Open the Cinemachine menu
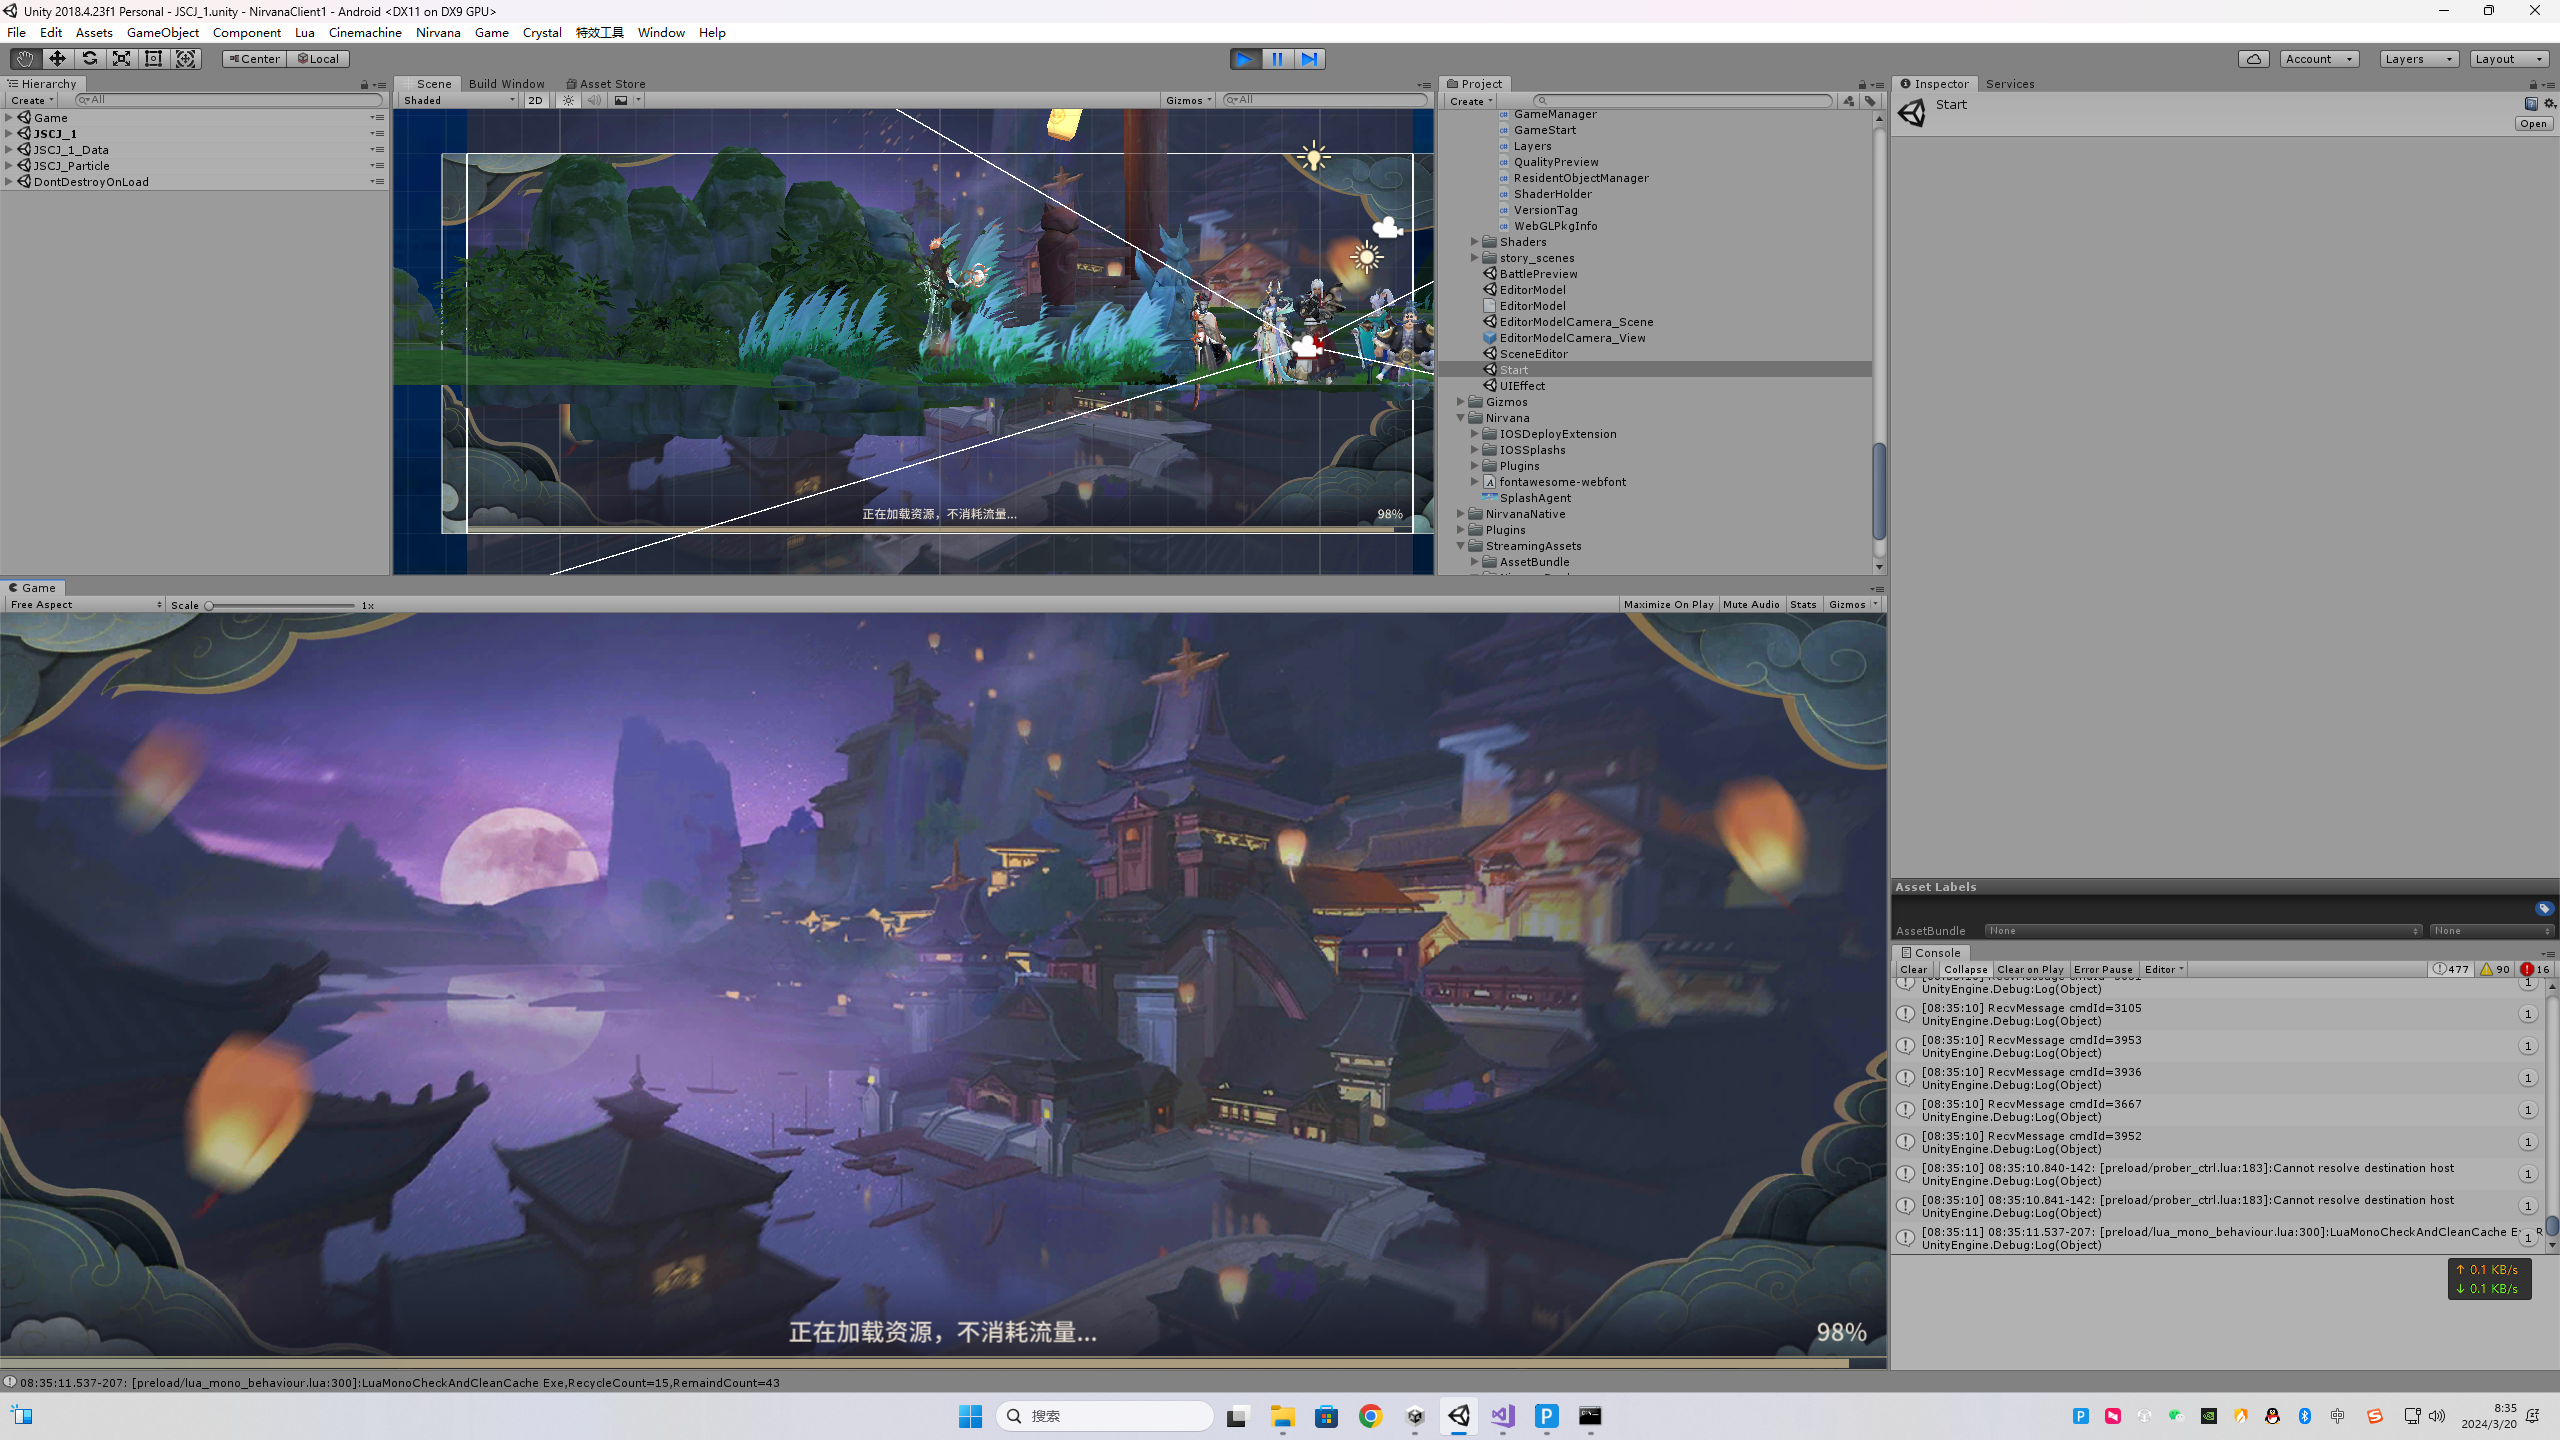Image resolution: width=2560 pixels, height=1440 pixels. (x=365, y=33)
